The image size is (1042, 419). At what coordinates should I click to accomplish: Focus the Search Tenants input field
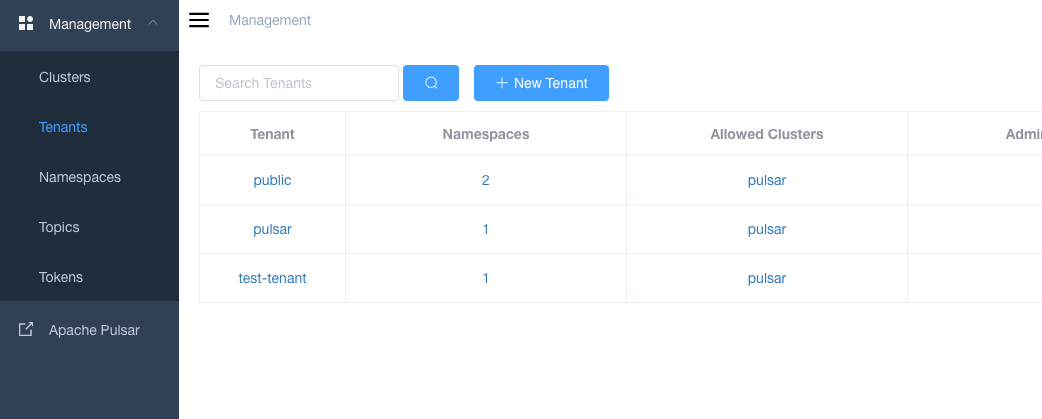coord(299,83)
